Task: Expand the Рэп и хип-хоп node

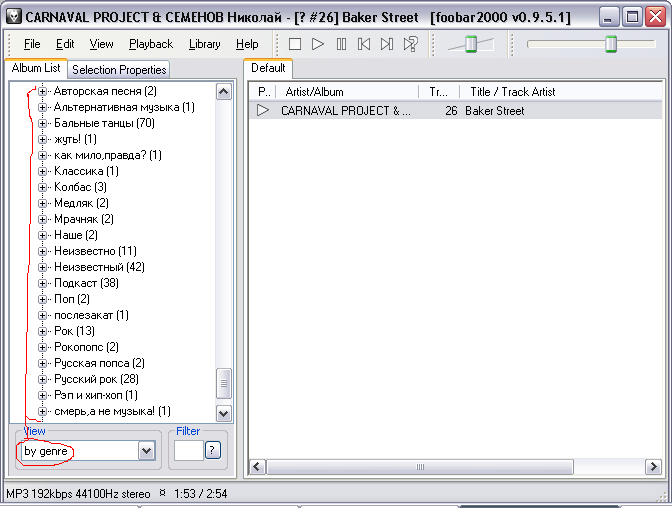Action: click(x=42, y=395)
